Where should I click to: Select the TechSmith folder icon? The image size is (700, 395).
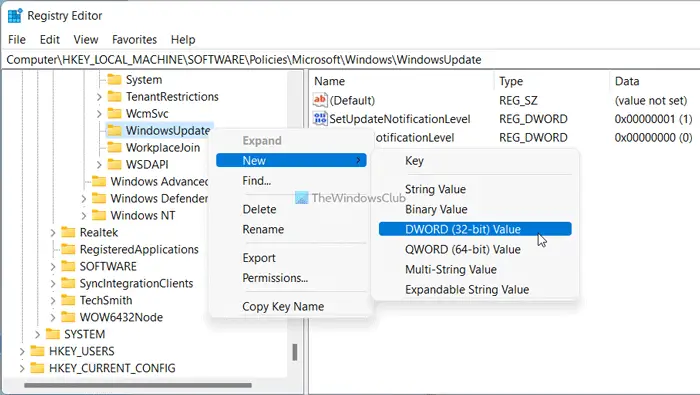(68, 300)
